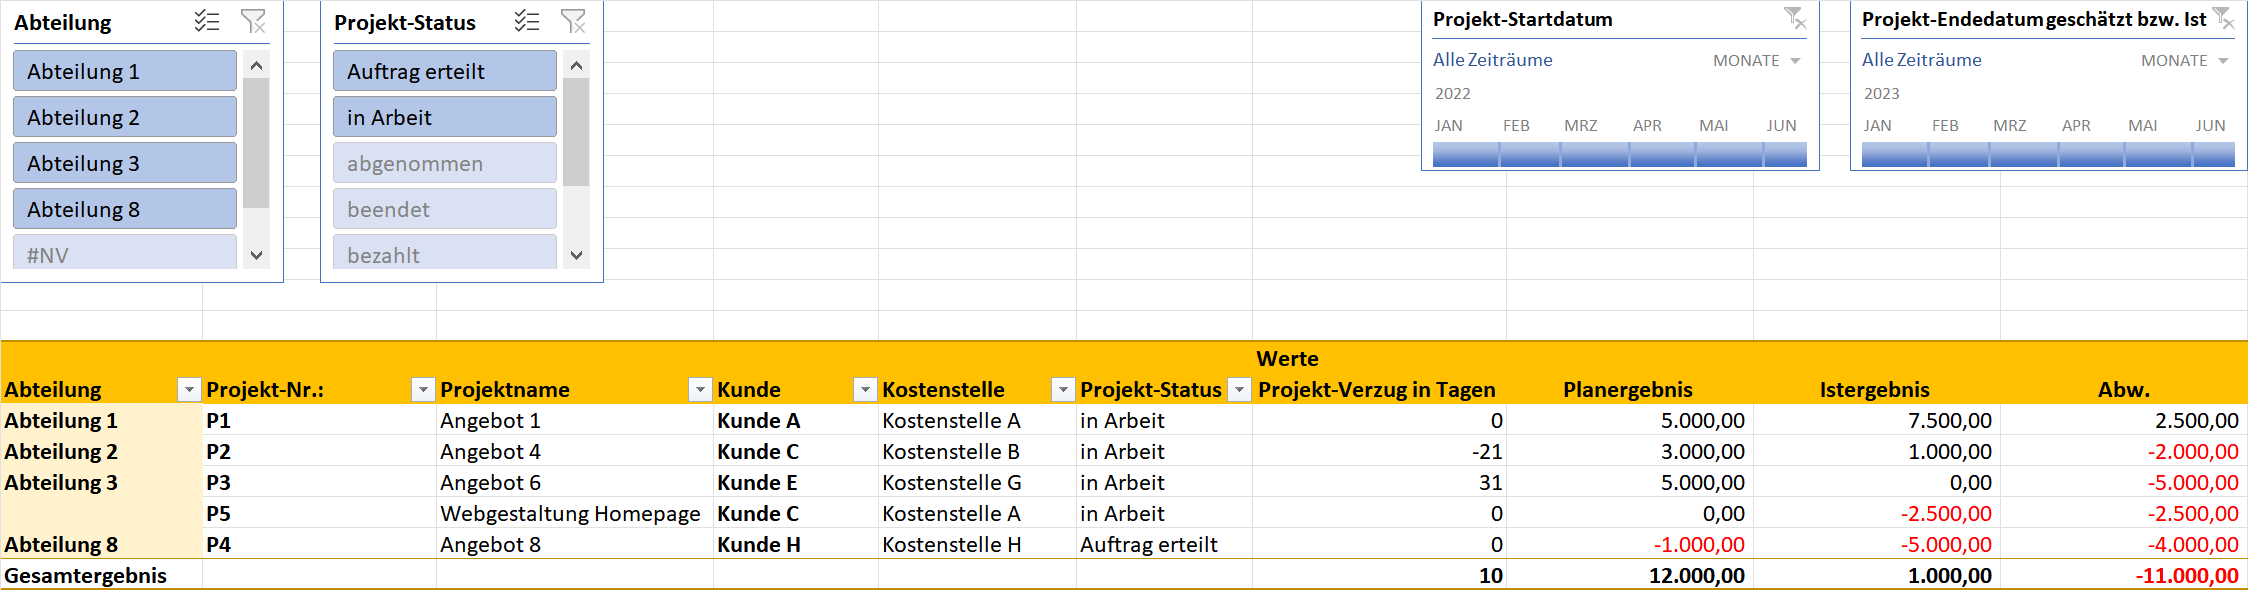Toggle the abgenommen status item
The height and width of the screenshot is (590, 2248).
click(x=445, y=163)
